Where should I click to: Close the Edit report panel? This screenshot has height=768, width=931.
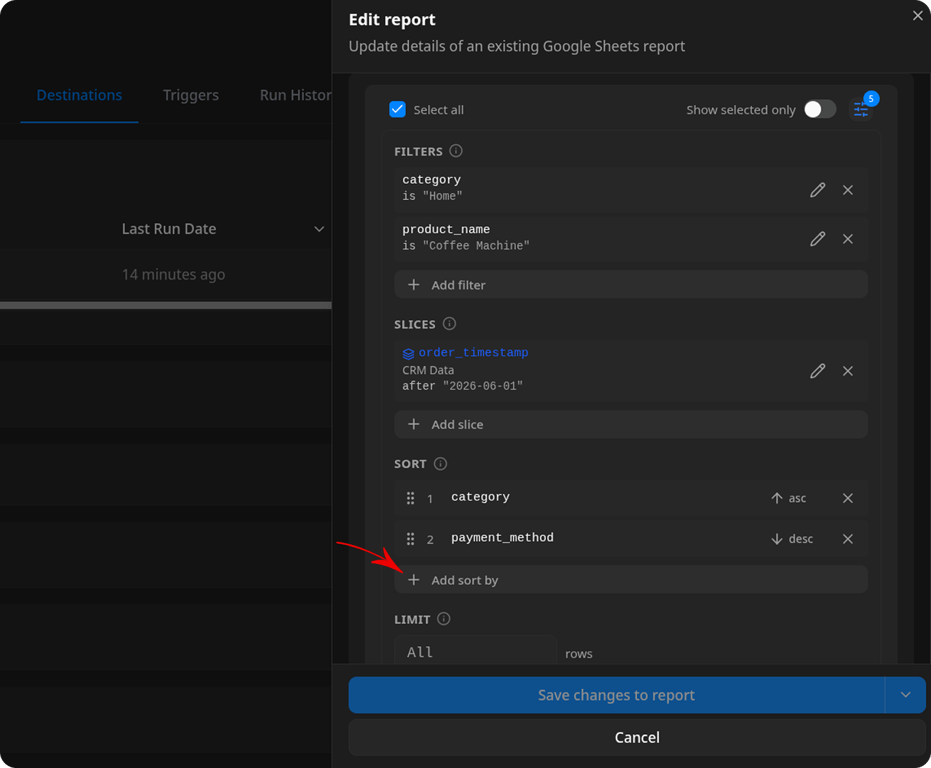(917, 16)
